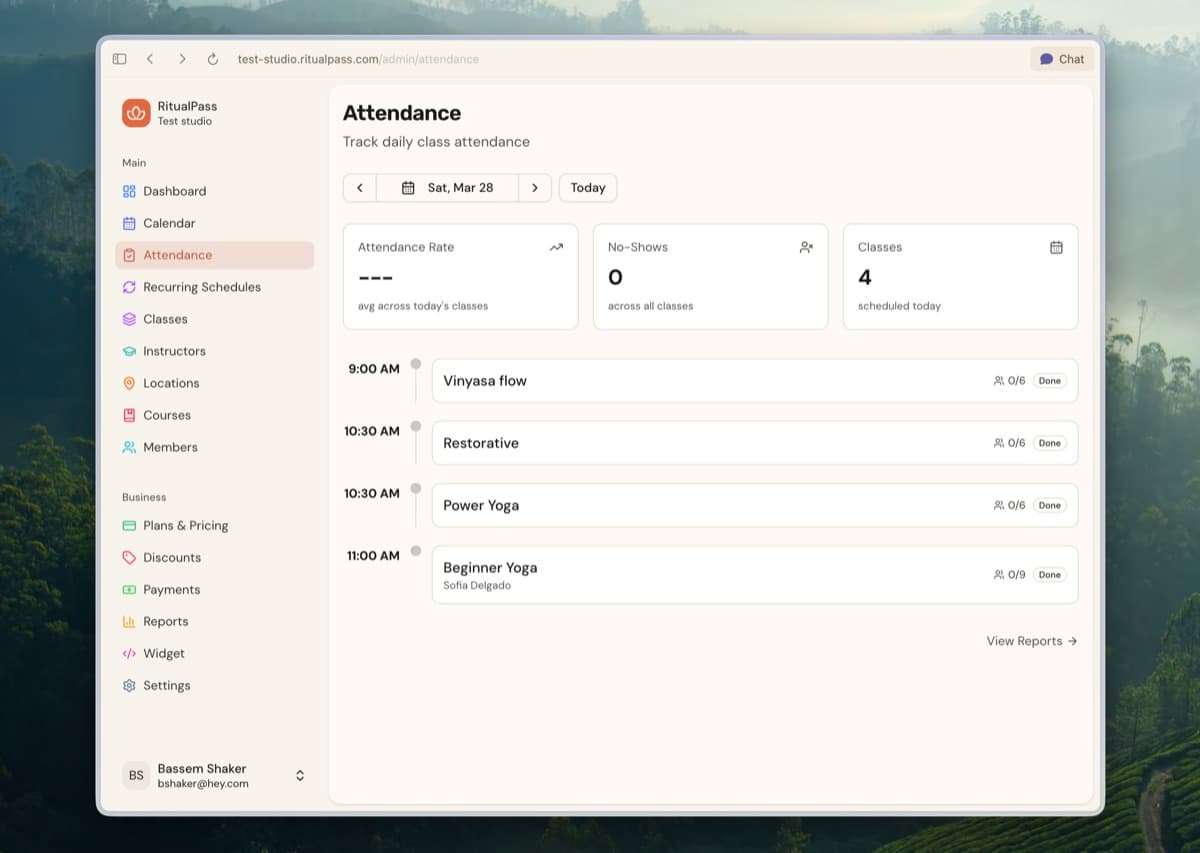The height and width of the screenshot is (853, 1200).
Task: Open Recurring Schedules in sidebar
Action: pos(215,287)
